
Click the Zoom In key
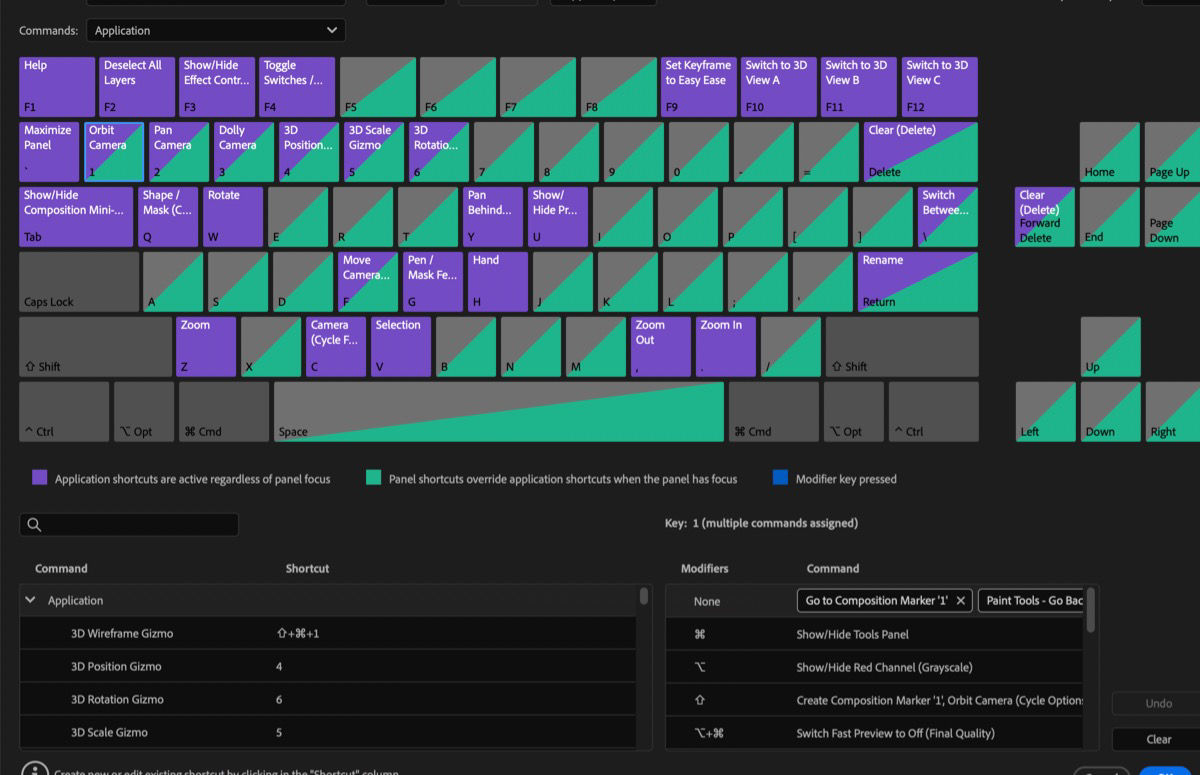click(x=725, y=345)
